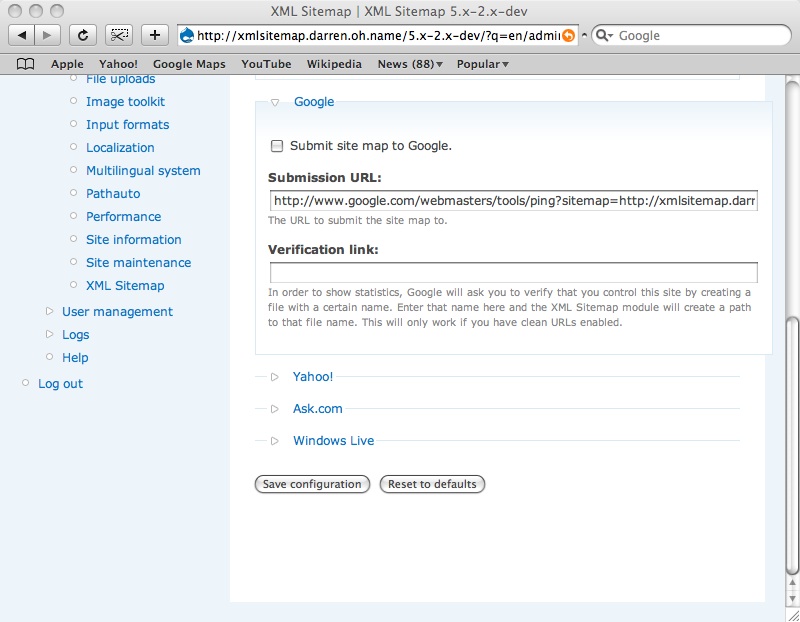The height and width of the screenshot is (622, 800).
Task: Expand the Yahoo! fieldset
Action: [274, 377]
